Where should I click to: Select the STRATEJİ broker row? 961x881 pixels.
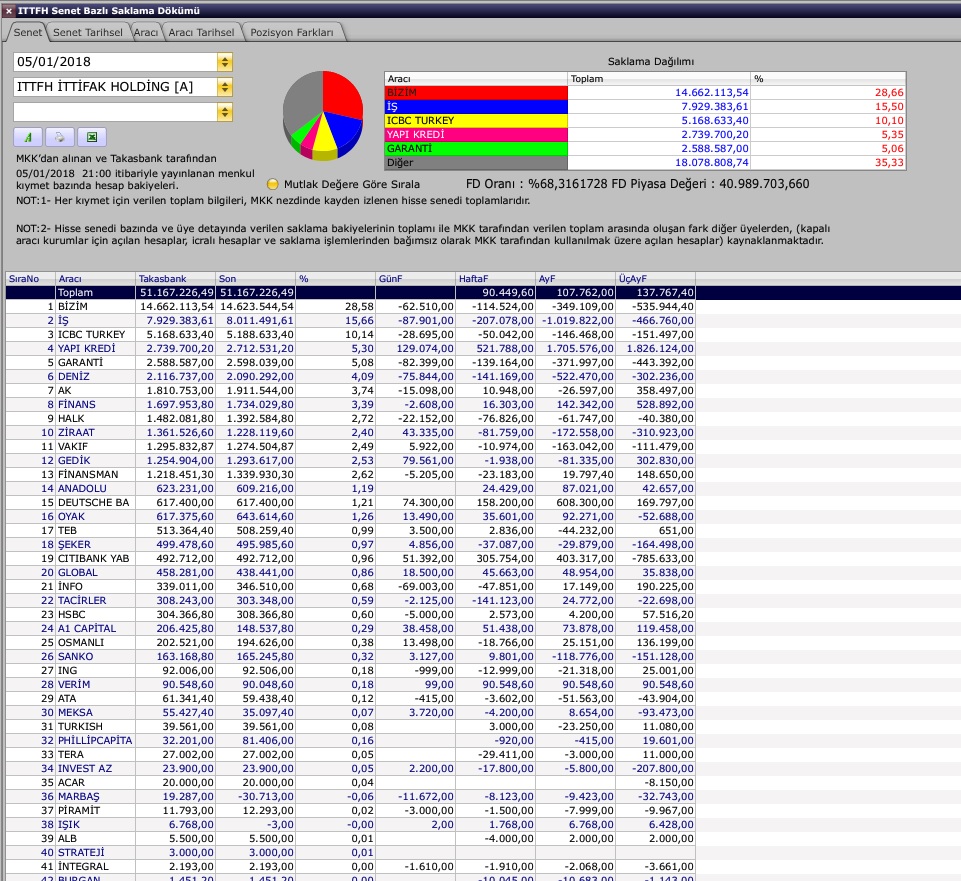[351, 853]
